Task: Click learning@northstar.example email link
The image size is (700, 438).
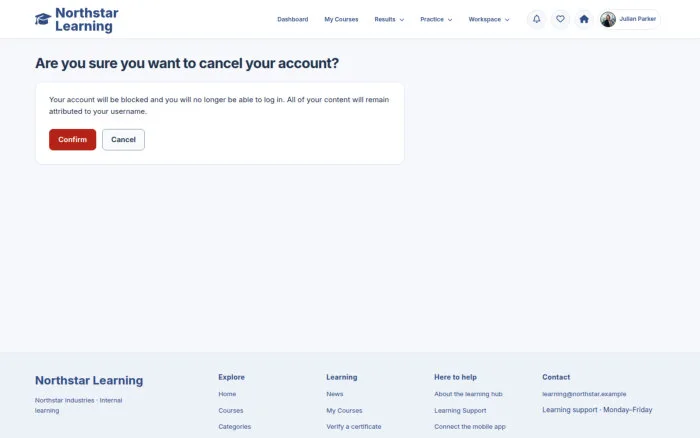Action: point(584,394)
